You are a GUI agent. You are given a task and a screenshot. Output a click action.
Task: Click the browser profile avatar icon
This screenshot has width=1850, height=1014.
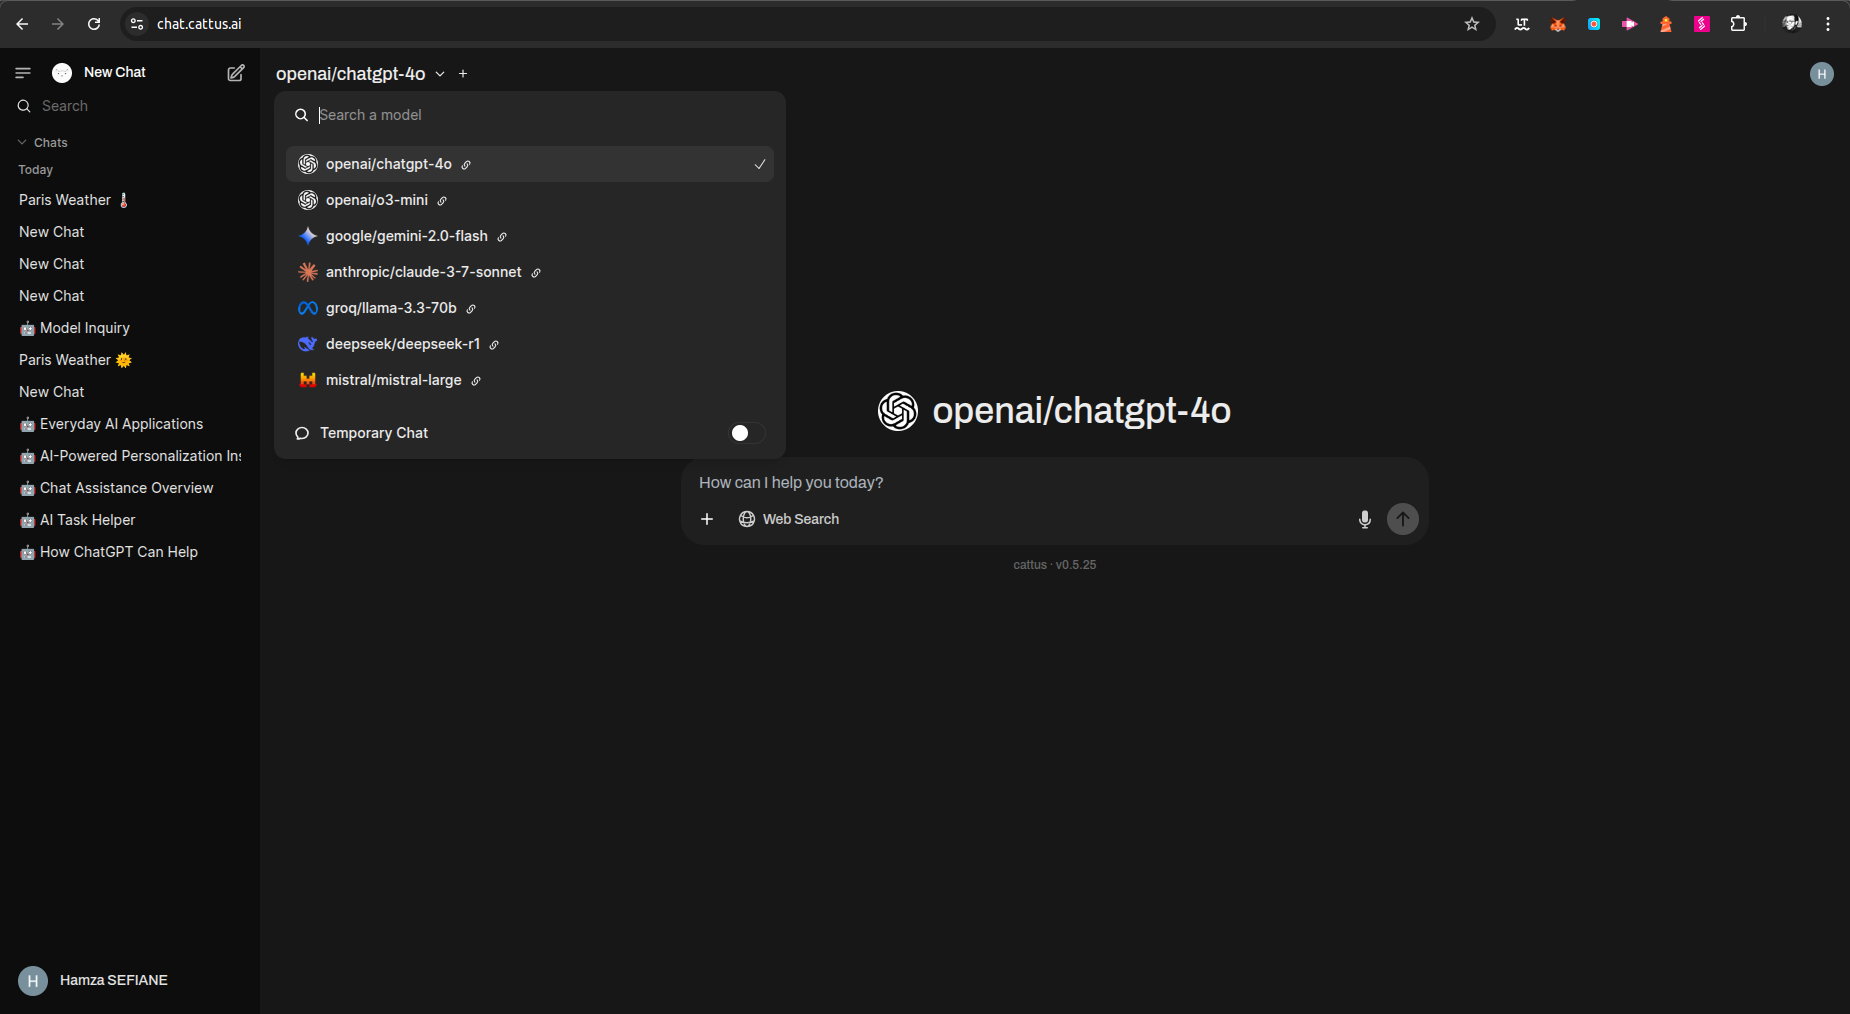pos(1792,24)
